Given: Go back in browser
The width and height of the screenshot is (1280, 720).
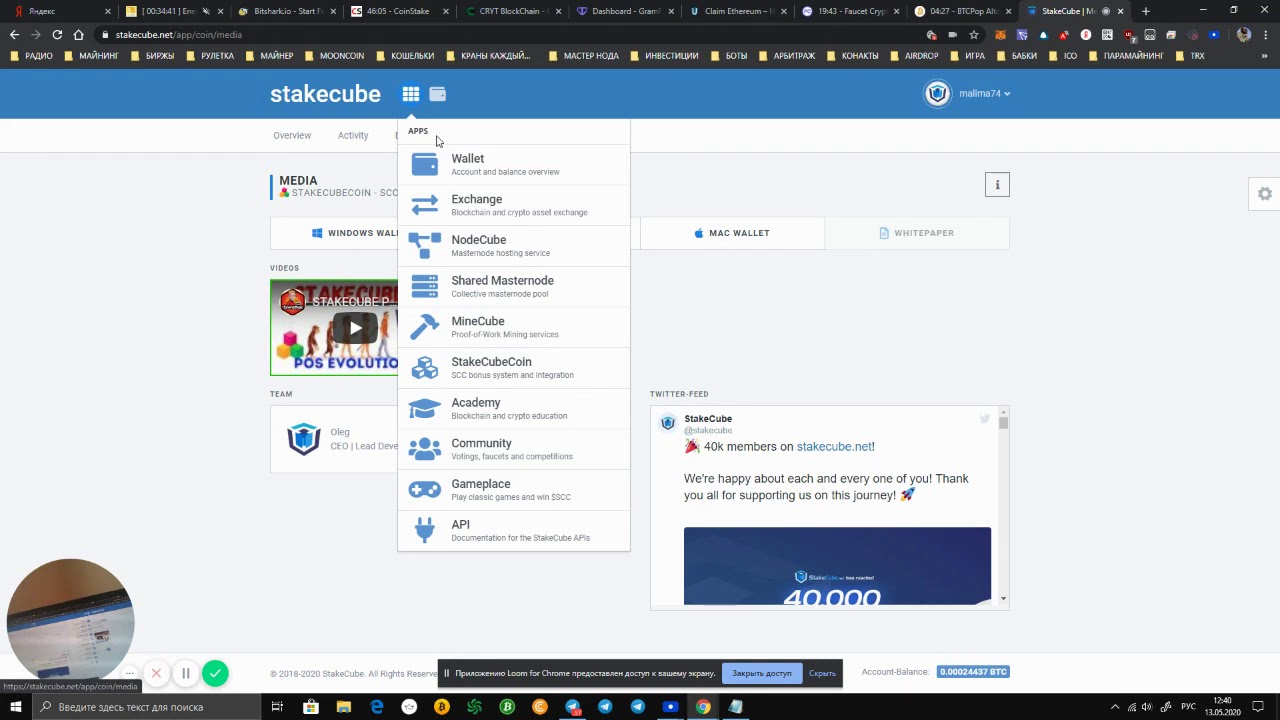Looking at the screenshot, I should coord(14,34).
